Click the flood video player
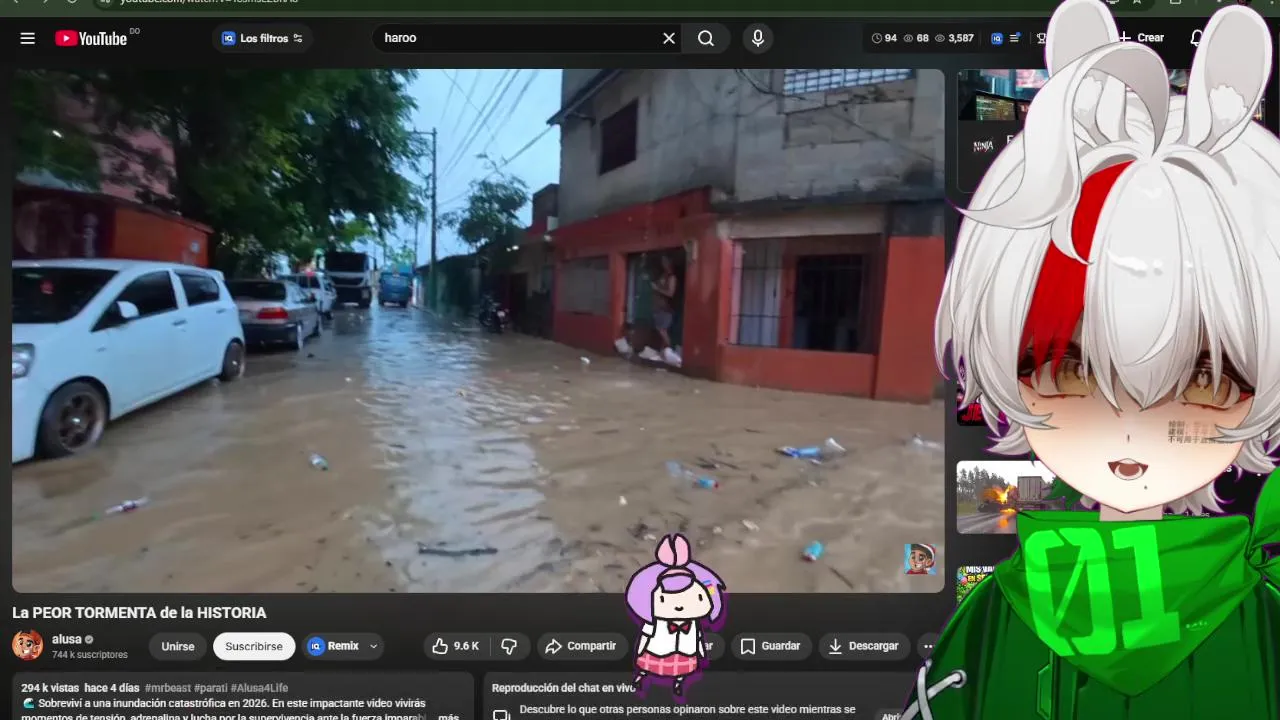1280x720 pixels. [478, 330]
